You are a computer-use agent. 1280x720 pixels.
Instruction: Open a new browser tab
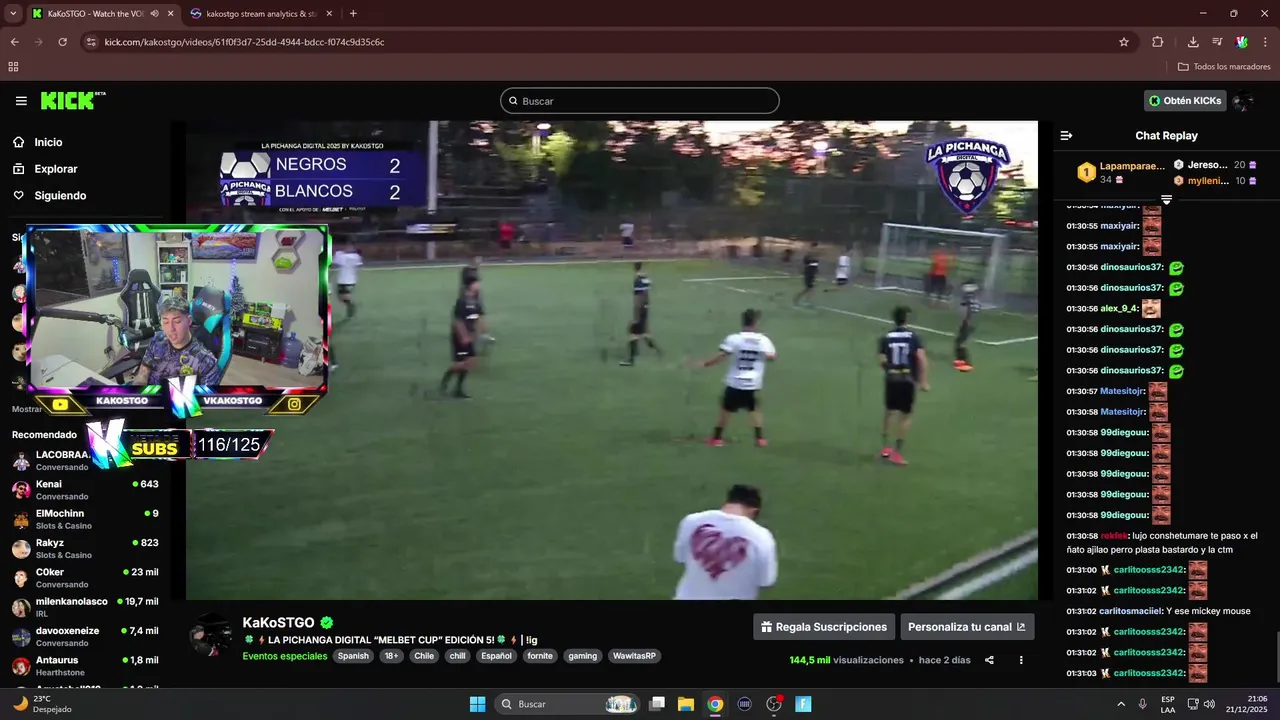(353, 14)
